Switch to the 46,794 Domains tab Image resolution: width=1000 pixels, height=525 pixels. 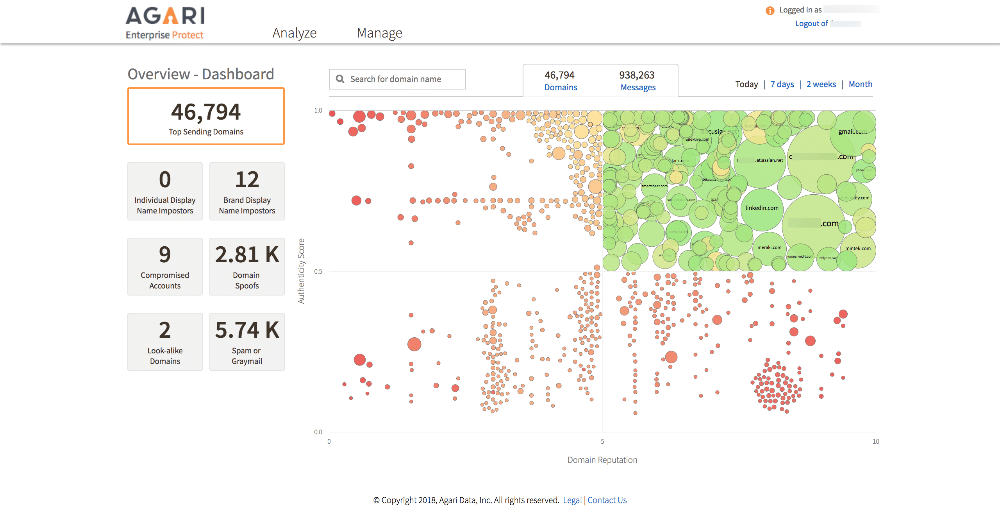coord(560,80)
